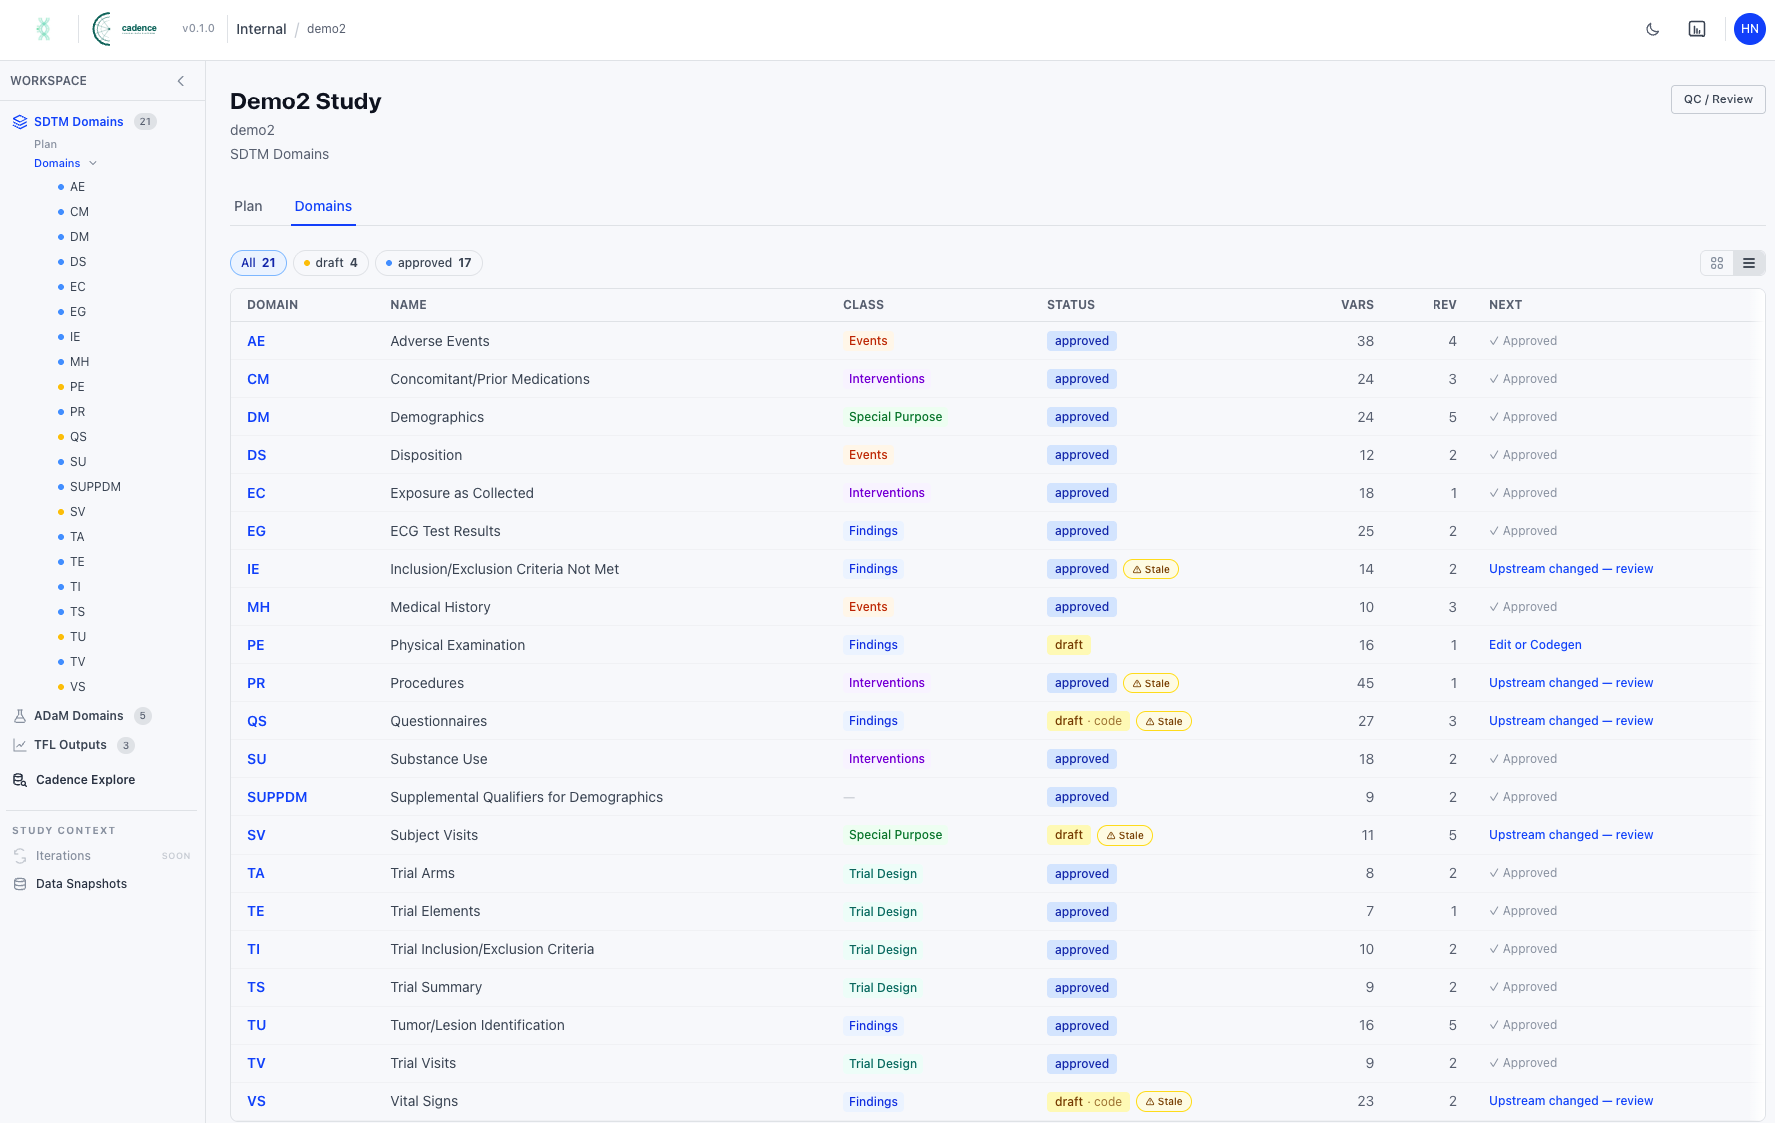The height and width of the screenshot is (1123, 1775).
Task: Open TS domain link in table
Action: (256, 987)
